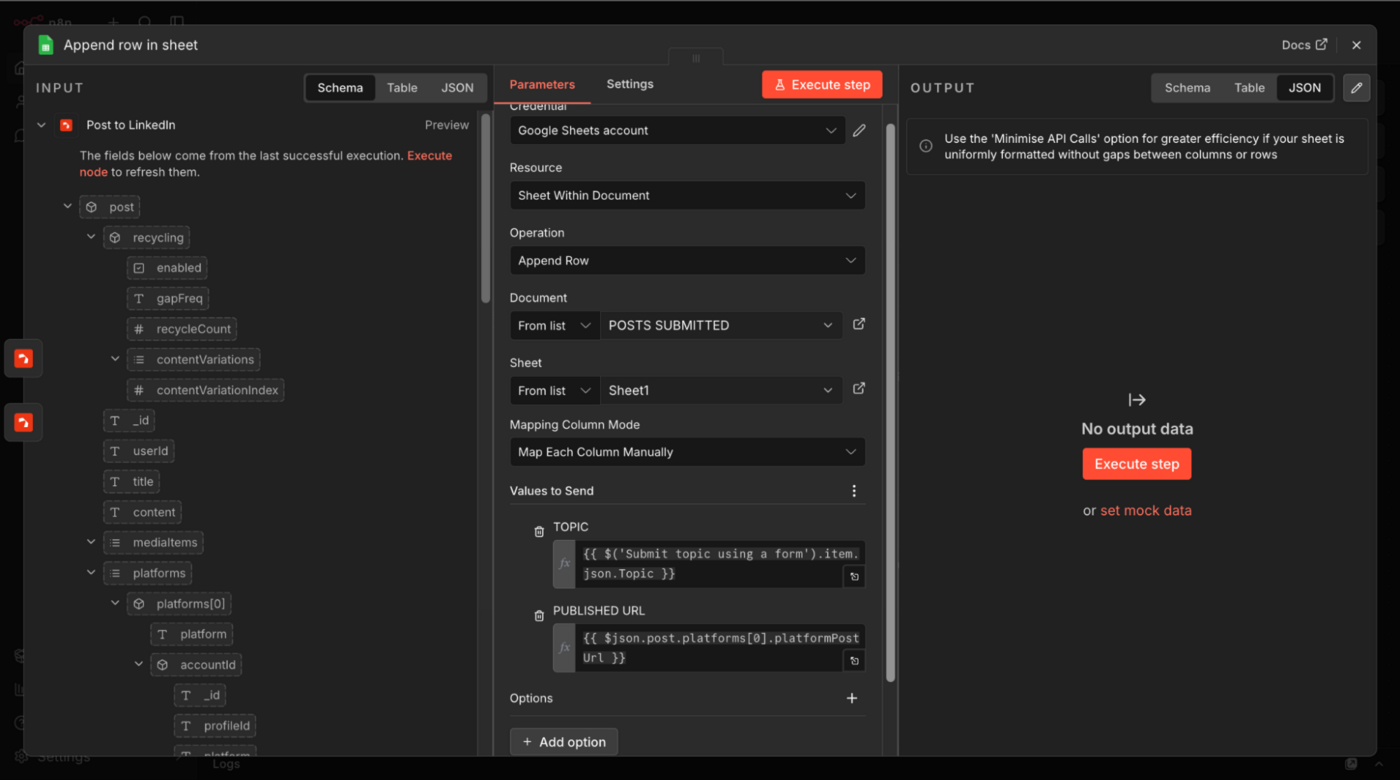The height and width of the screenshot is (780, 1400).
Task: Select the contentVariationIndex field
Action: coord(205,390)
